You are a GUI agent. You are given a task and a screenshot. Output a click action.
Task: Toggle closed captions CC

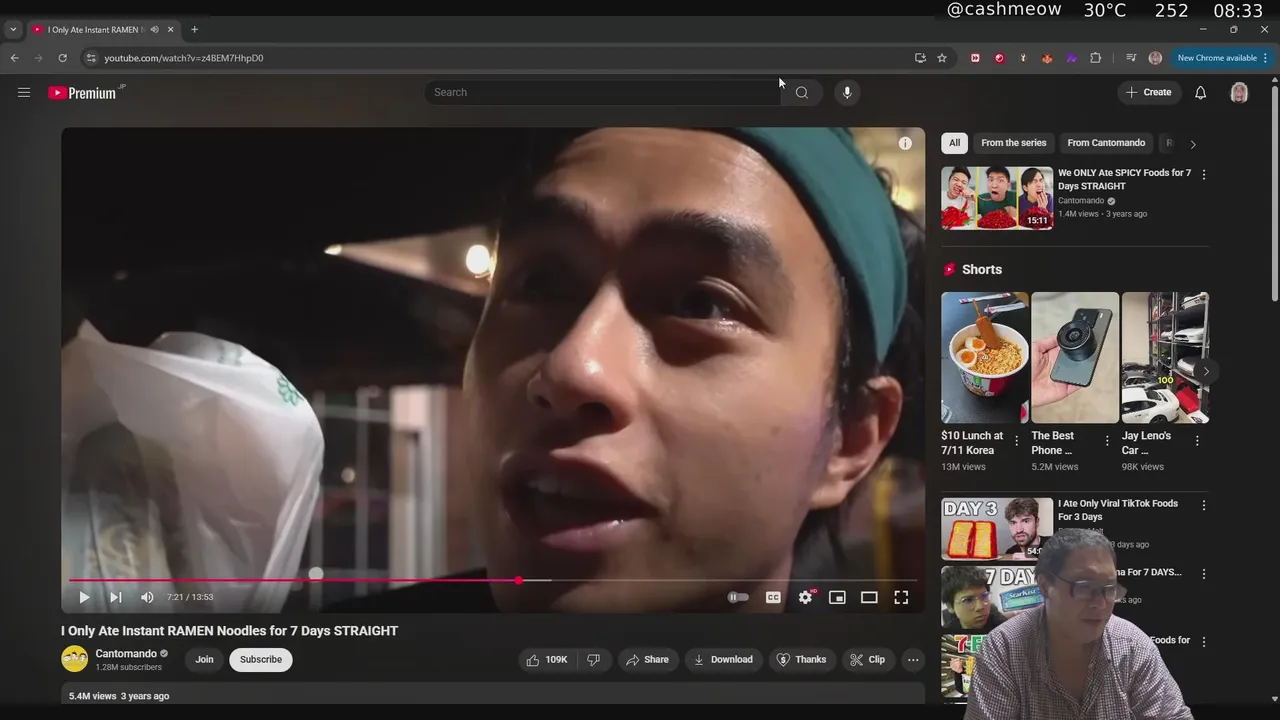click(x=773, y=597)
